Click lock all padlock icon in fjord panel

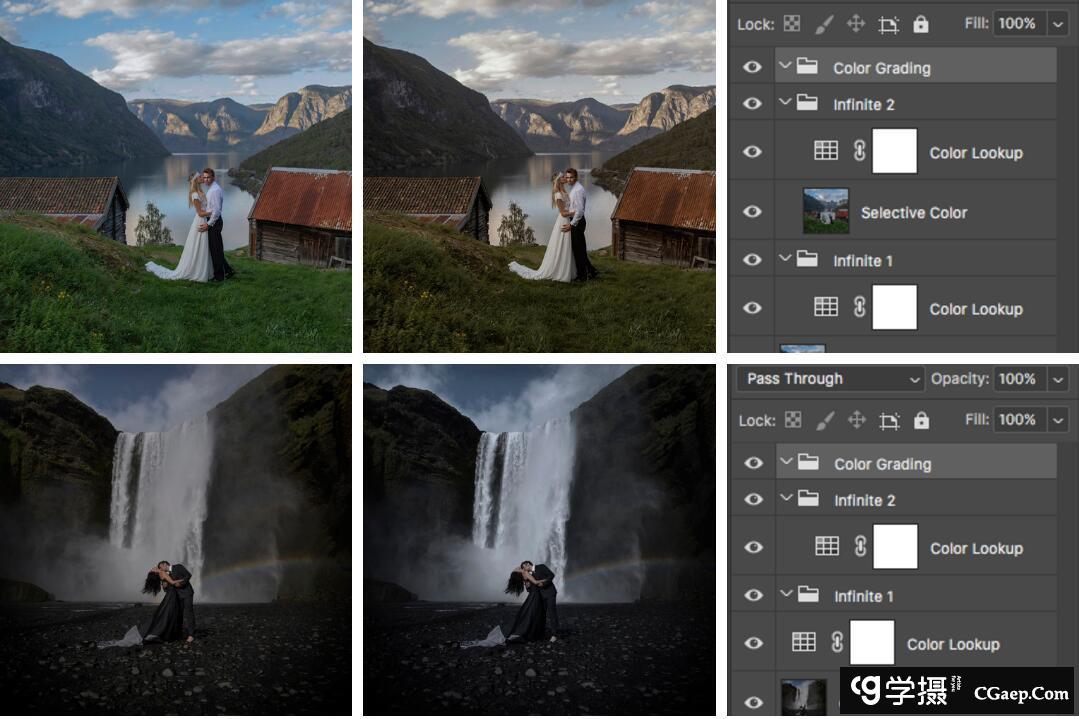(x=920, y=24)
